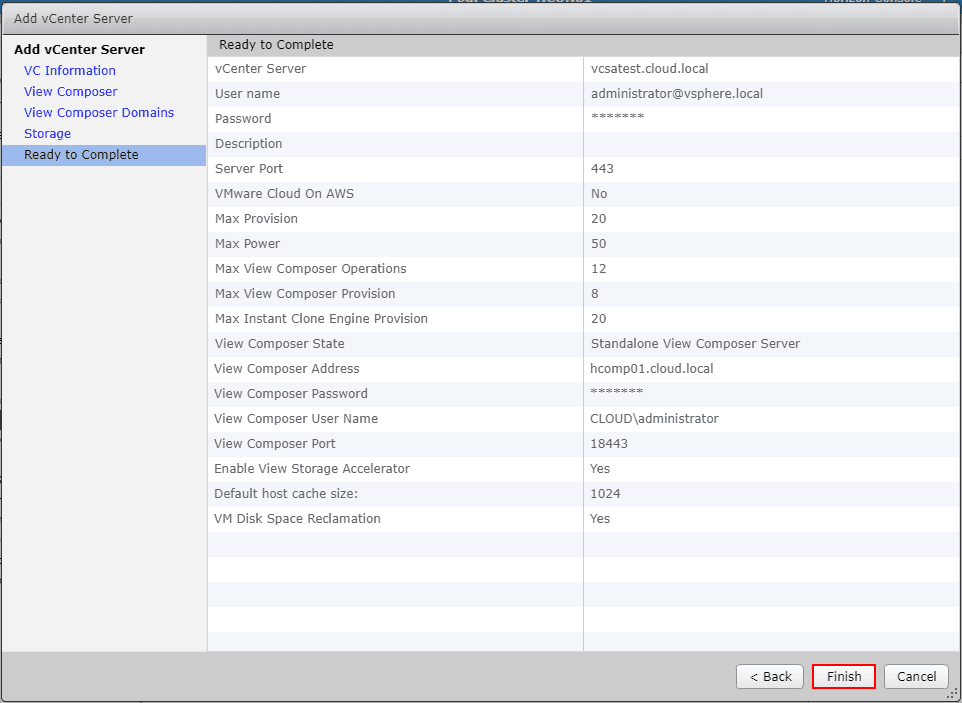Open the Storage configuration step

click(x=47, y=133)
